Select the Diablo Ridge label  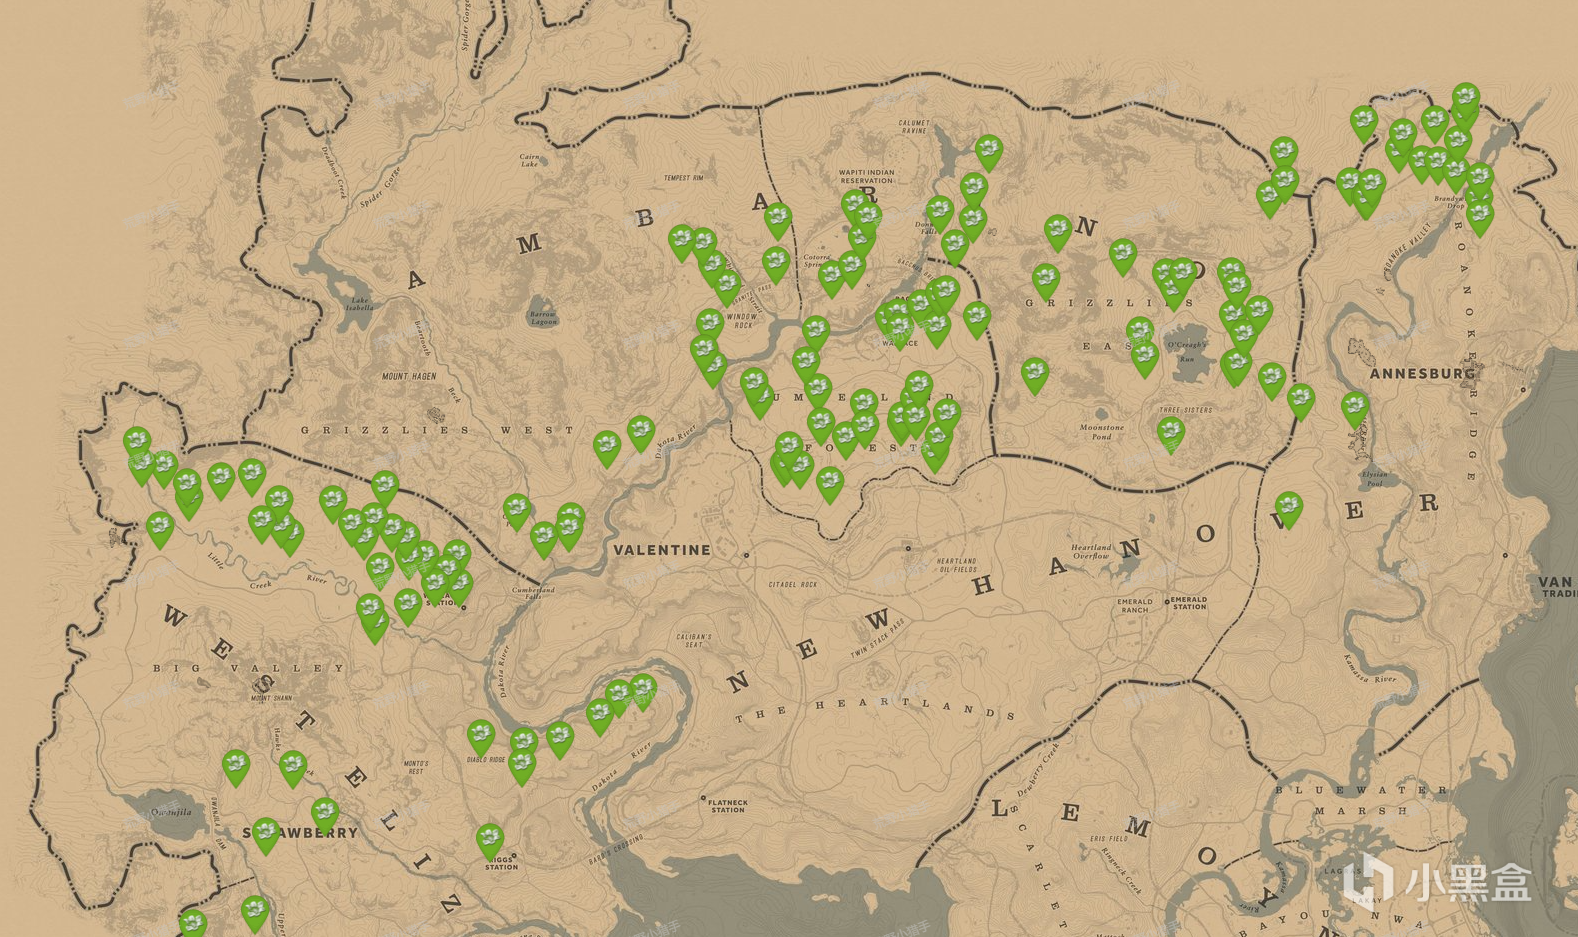pos(486,760)
